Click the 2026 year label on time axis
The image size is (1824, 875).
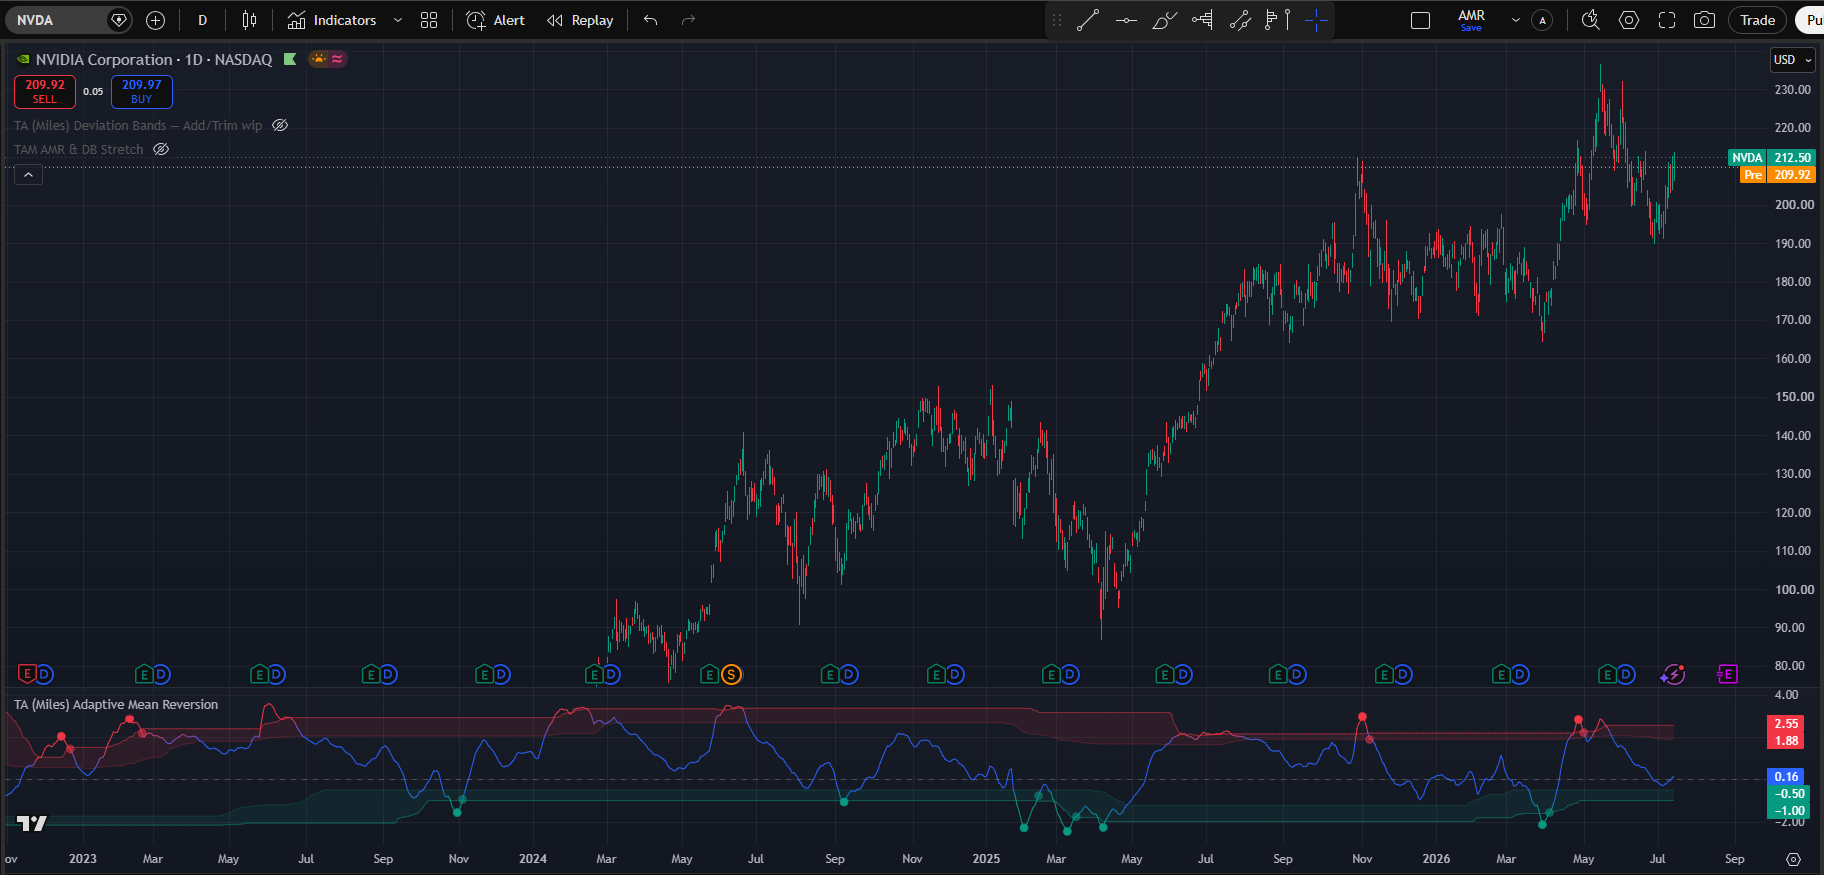(1436, 859)
